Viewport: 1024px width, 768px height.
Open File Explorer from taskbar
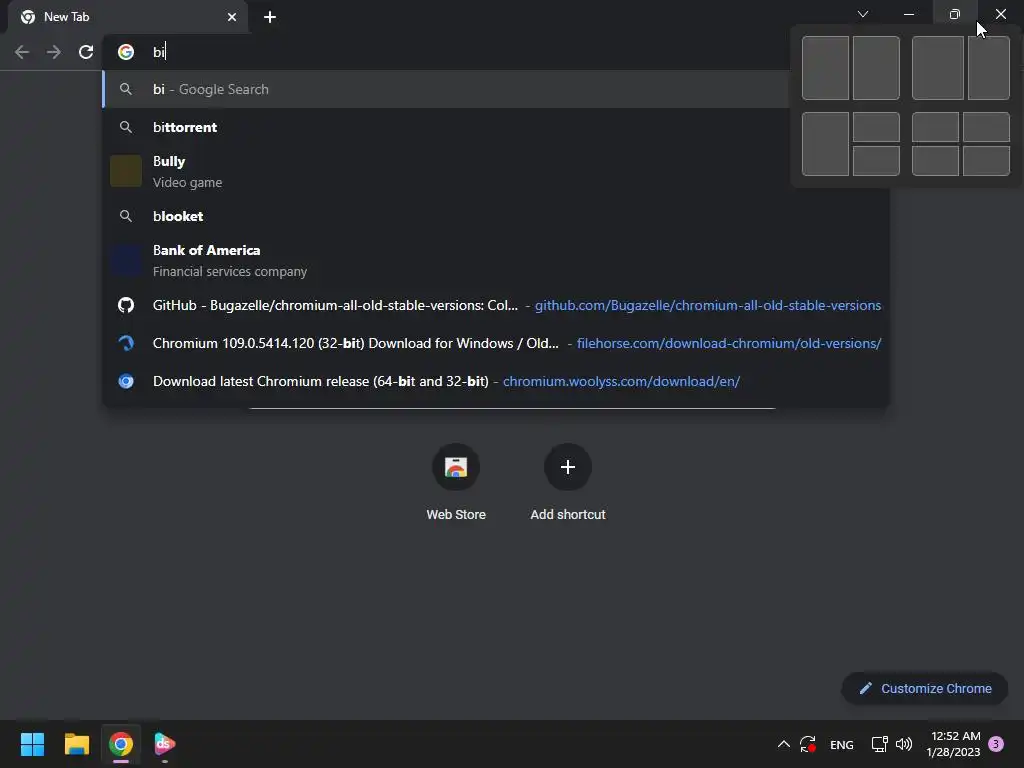click(76, 744)
